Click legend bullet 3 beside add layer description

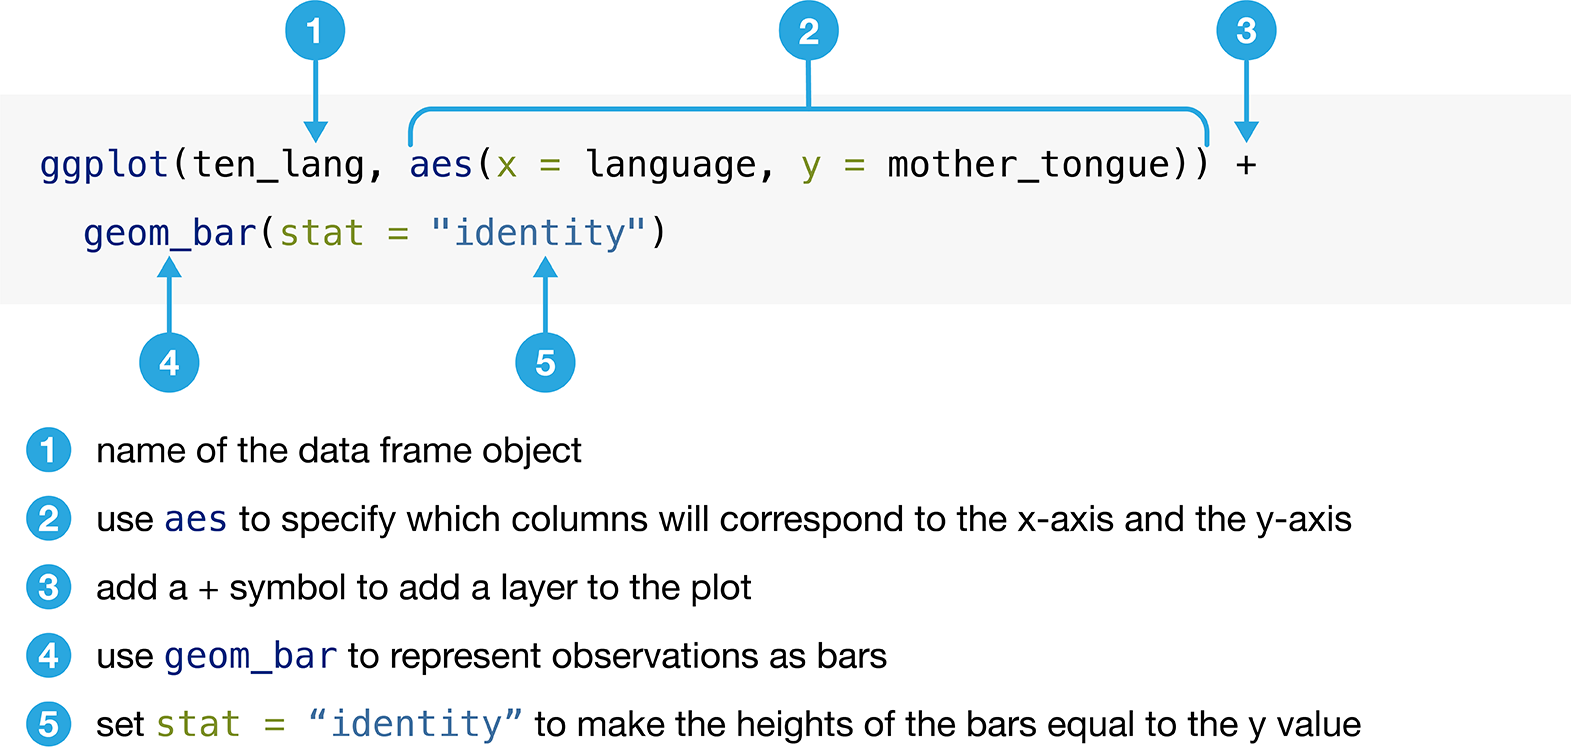(48, 587)
